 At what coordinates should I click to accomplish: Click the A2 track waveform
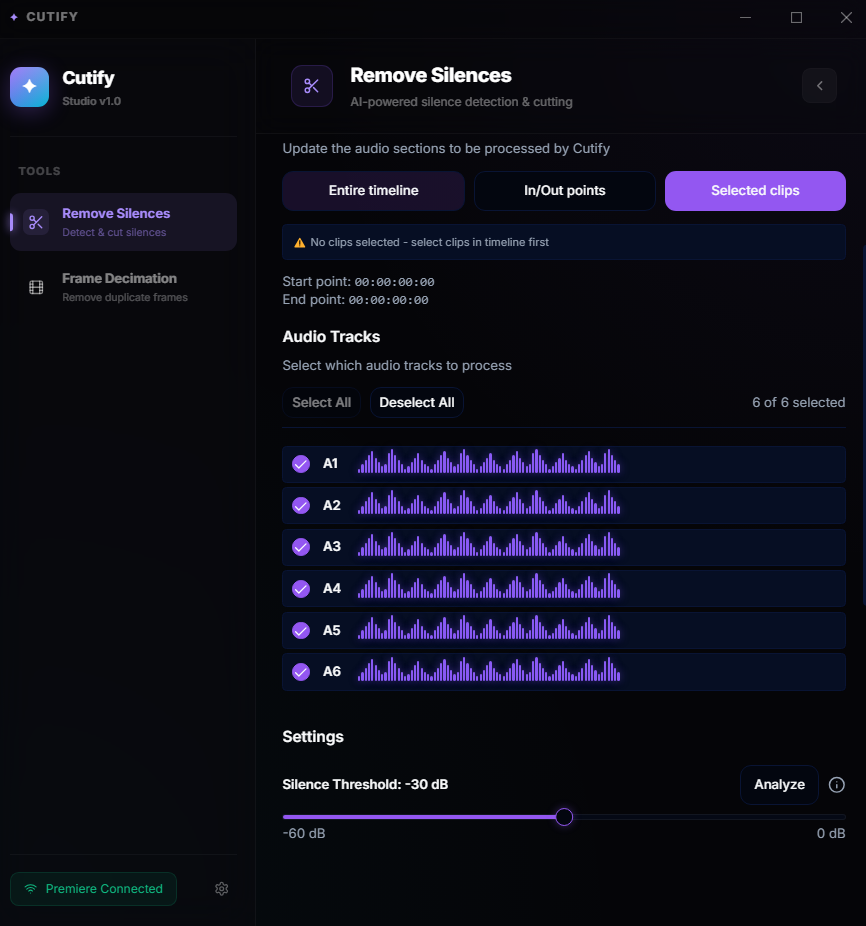(x=489, y=503)
